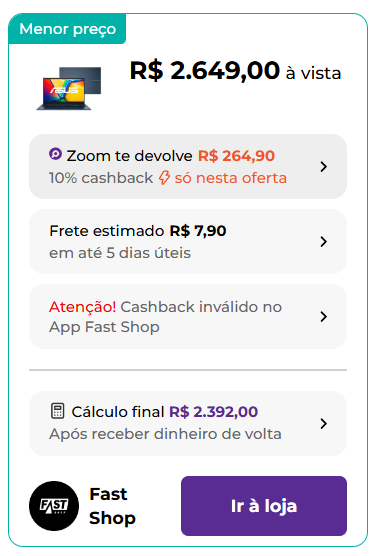
Task: Click the só nesta oferta text
Action: coord(231,178)
